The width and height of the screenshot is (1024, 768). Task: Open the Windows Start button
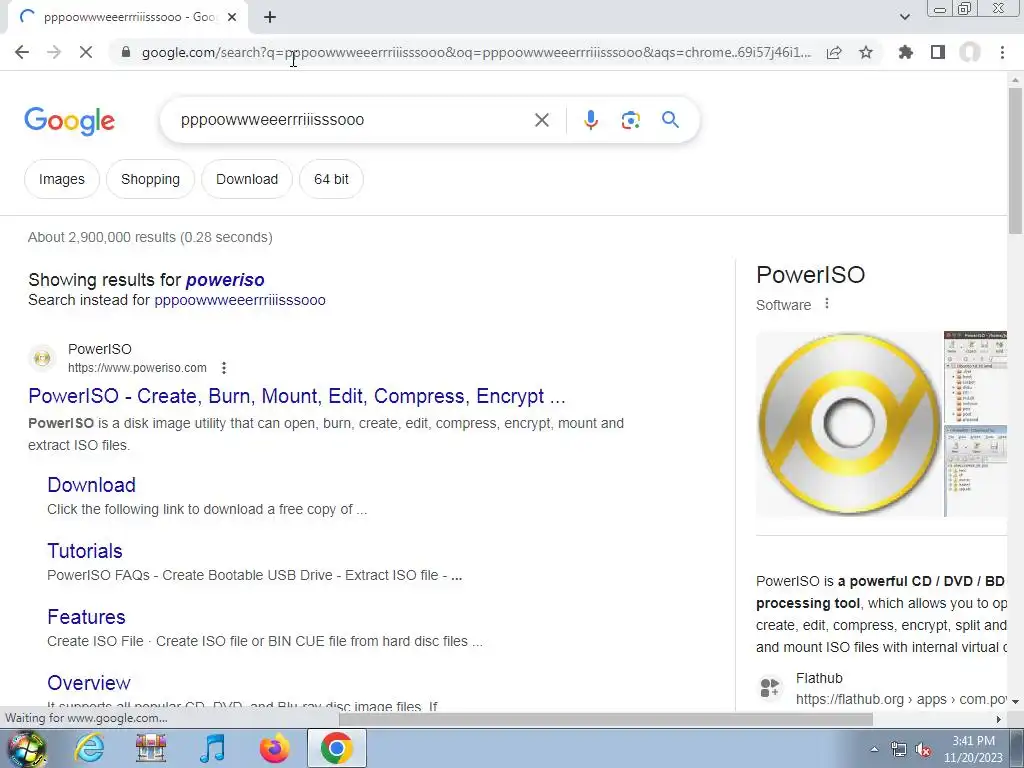pos(26,748)
